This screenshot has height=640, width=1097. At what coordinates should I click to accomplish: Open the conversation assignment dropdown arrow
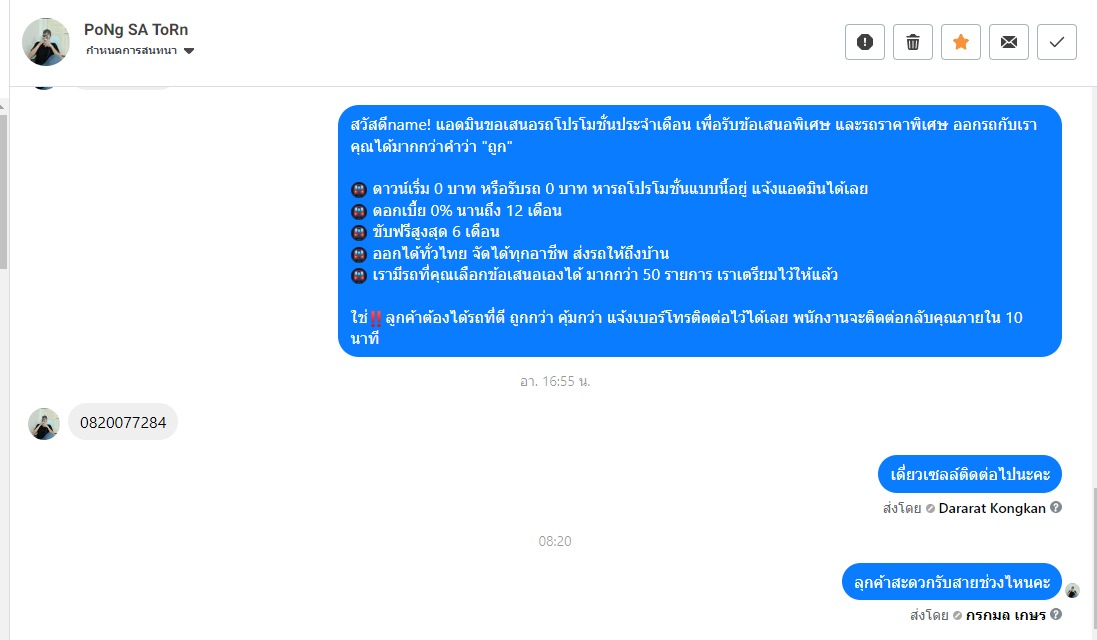tap(189, 50)
